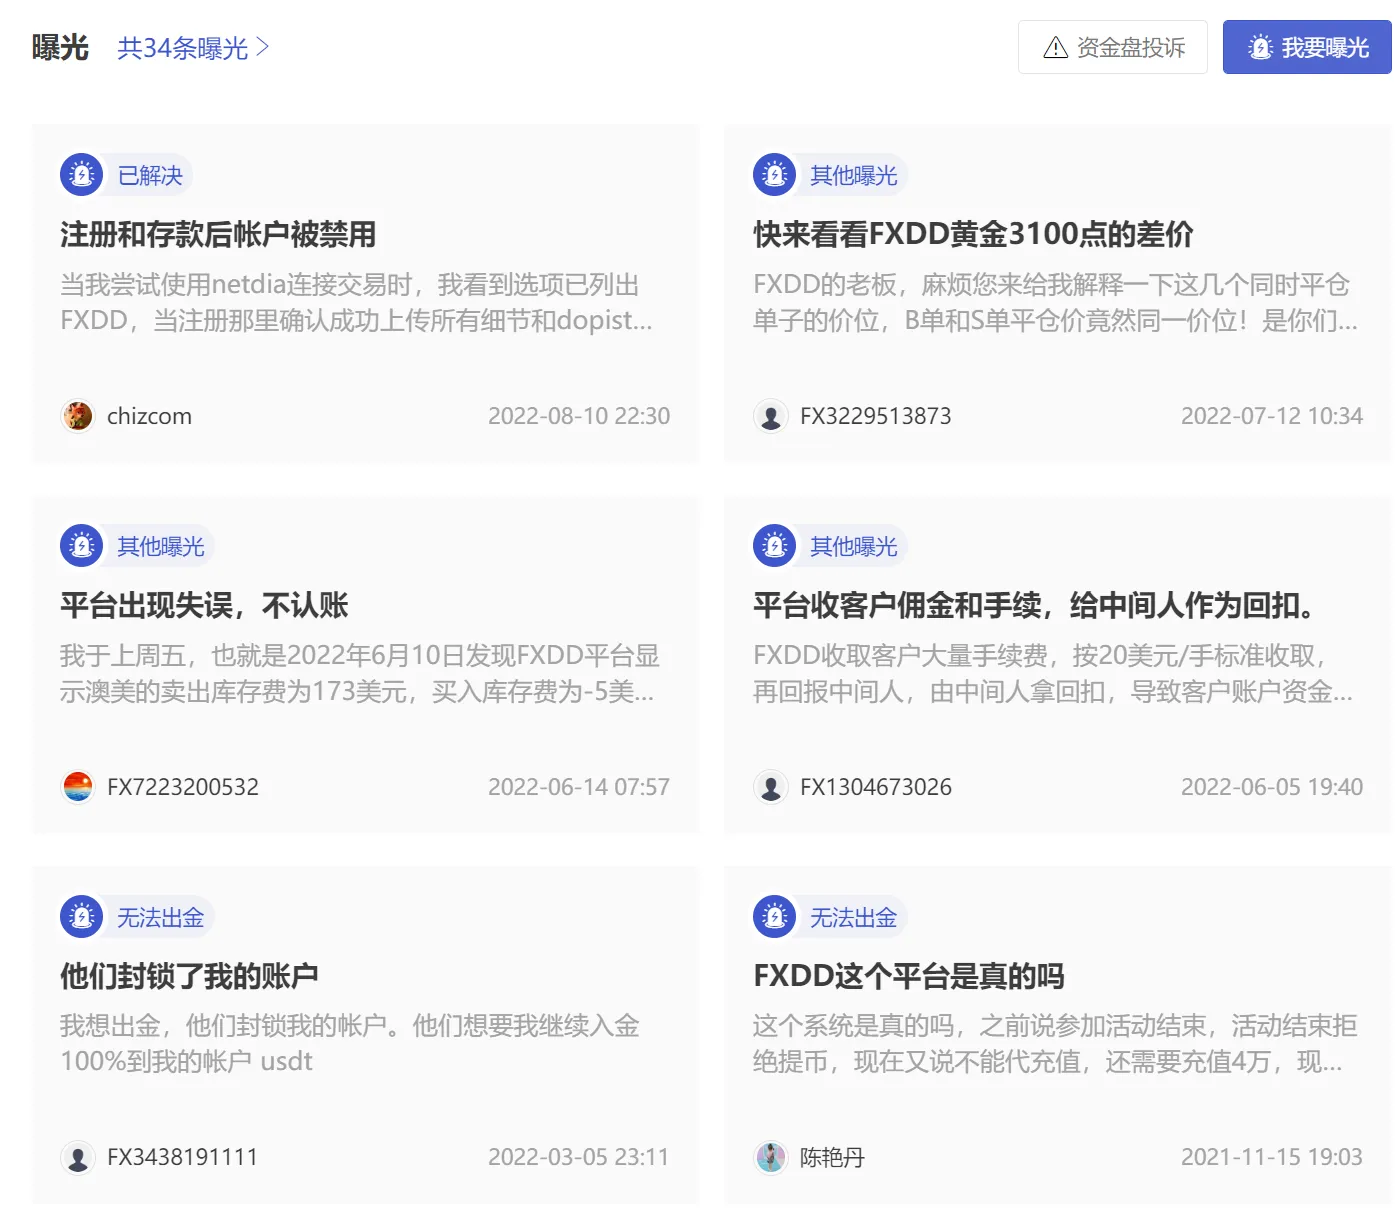Click siren icon on 平台出现失误 card
The height and width of the screenshot is (1214, 1396).
click(82, 546)
